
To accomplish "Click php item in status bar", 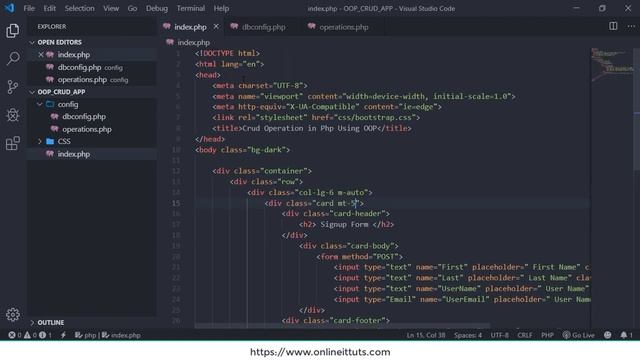I will click(x=86, y=335).
